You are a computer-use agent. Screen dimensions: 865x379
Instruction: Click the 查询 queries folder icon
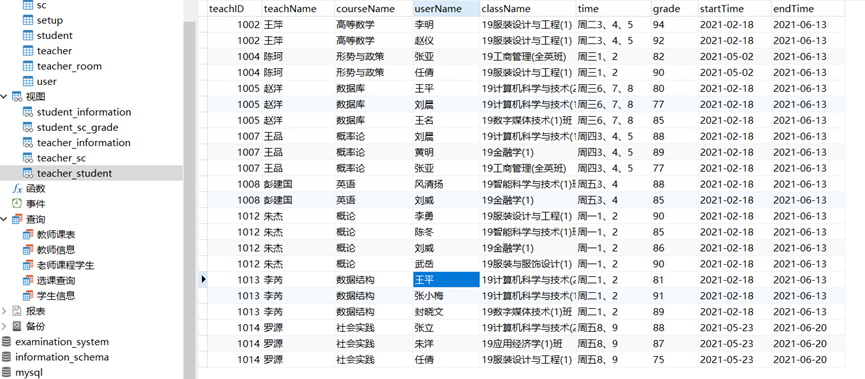coord(17,219)
